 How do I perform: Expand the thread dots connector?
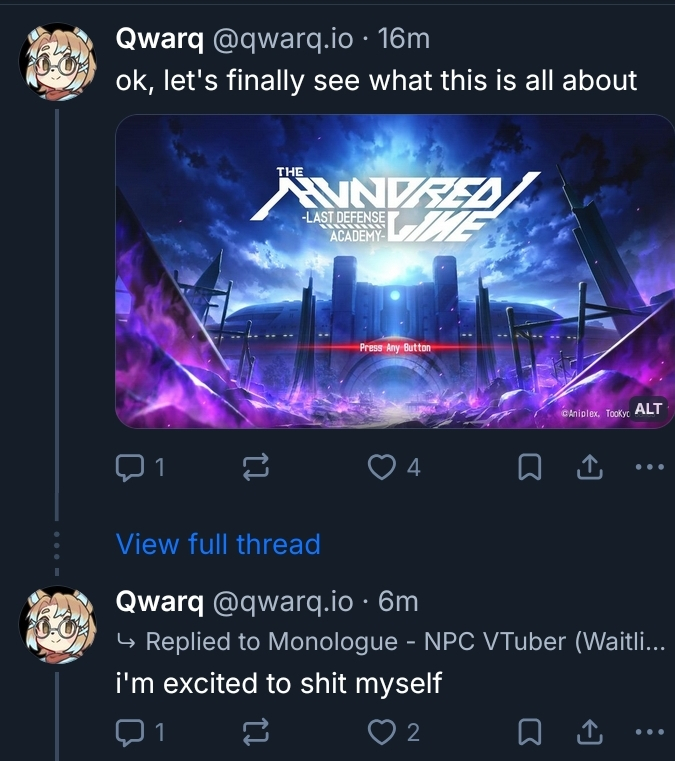tap(57, 545)
